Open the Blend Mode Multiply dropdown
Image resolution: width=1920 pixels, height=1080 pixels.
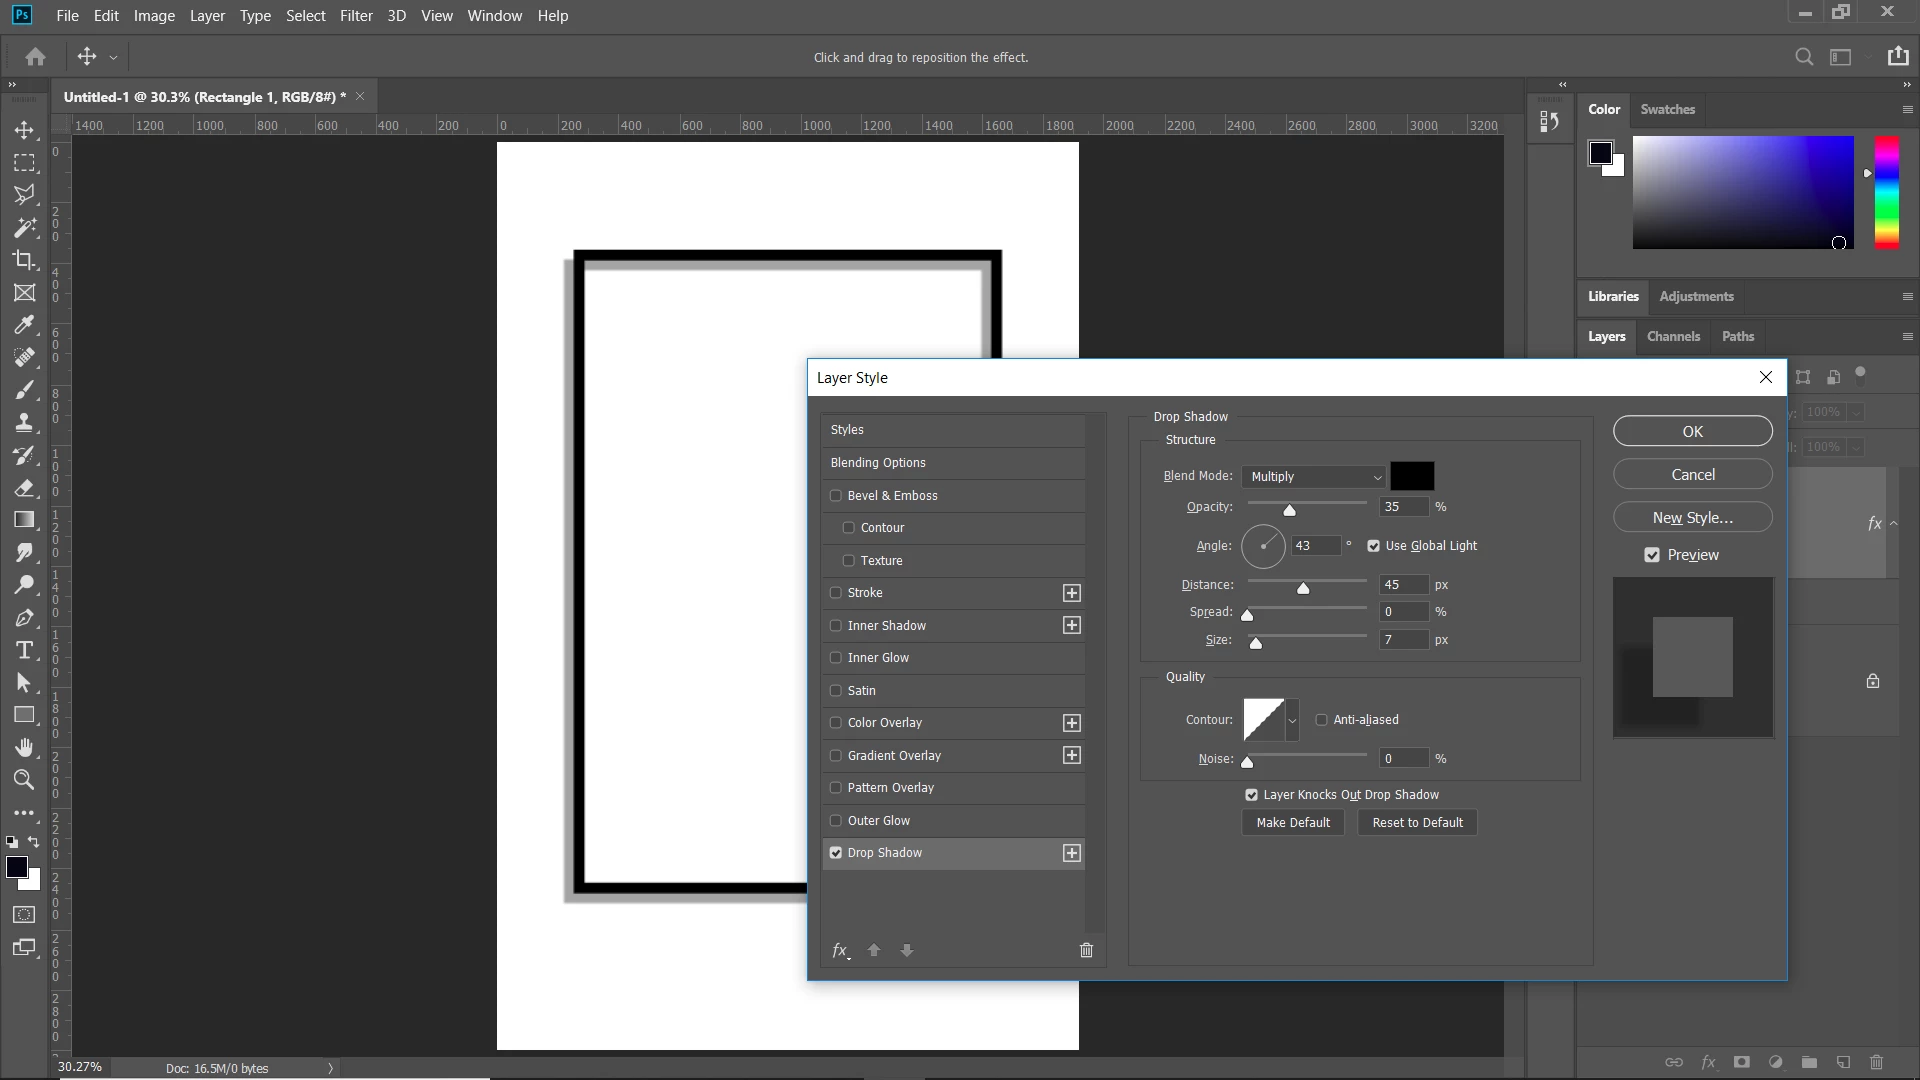pos(1314,477)
